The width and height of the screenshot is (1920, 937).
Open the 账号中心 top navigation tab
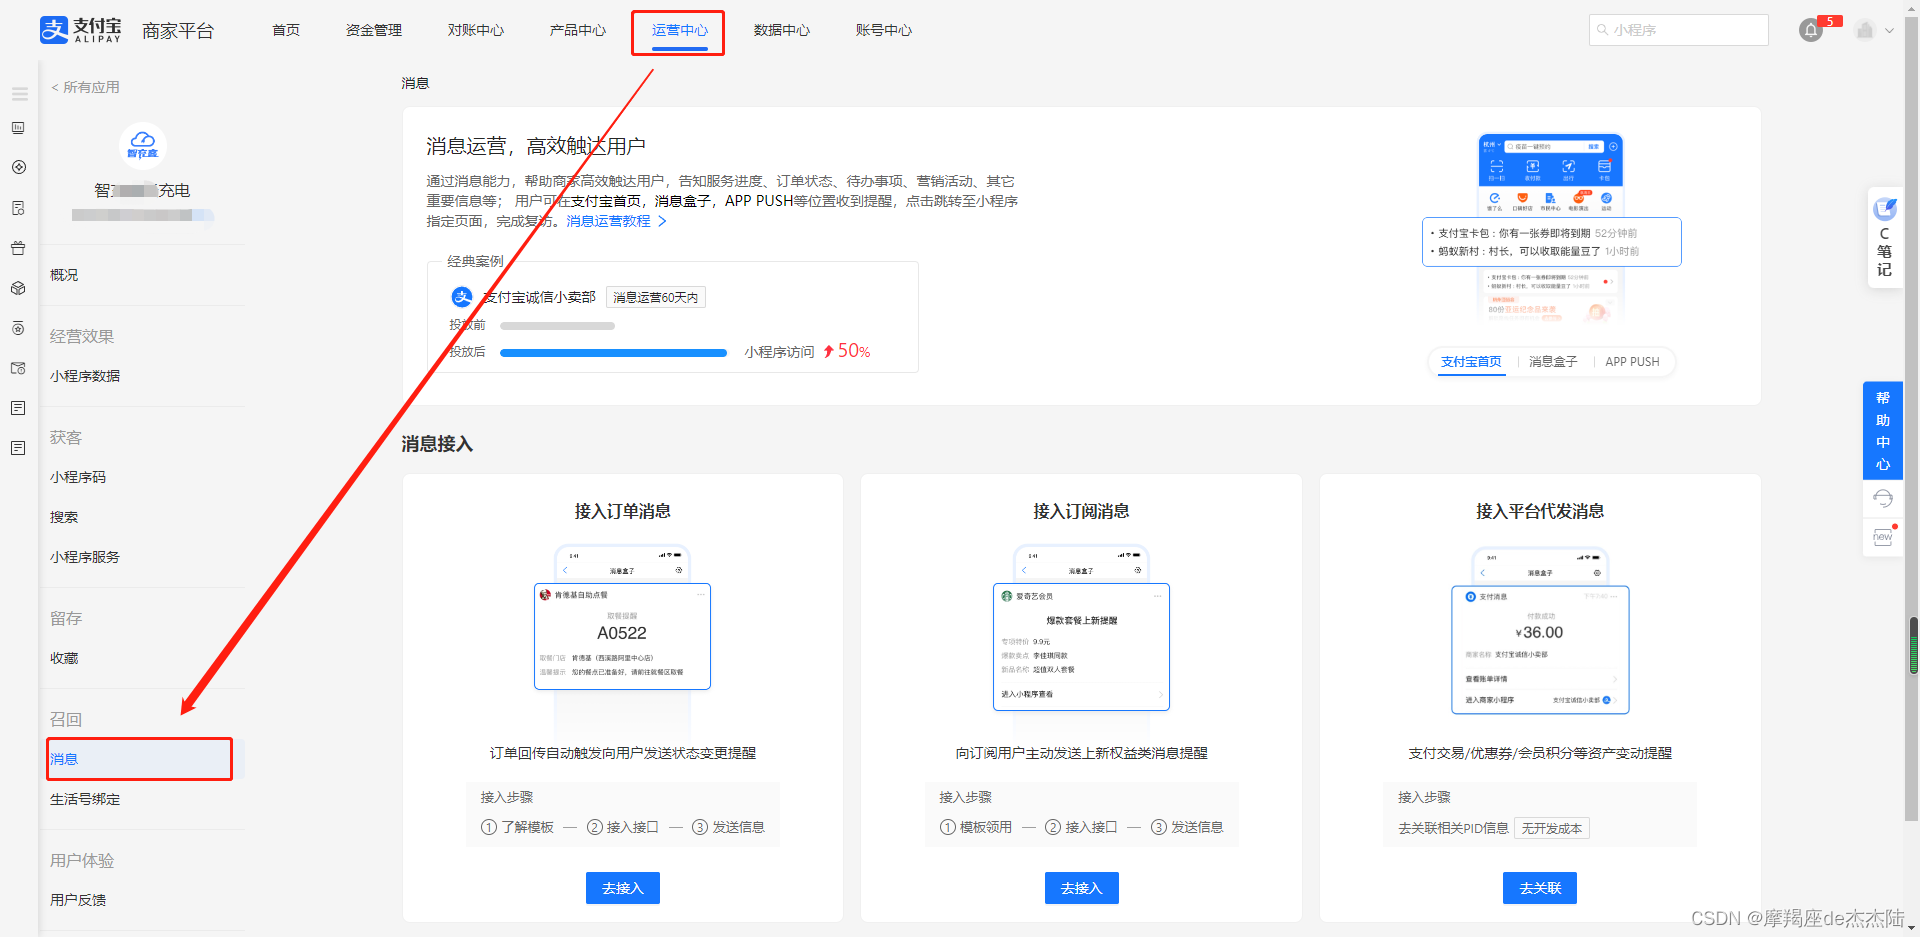pyautogui.click(x=884, y=30)
